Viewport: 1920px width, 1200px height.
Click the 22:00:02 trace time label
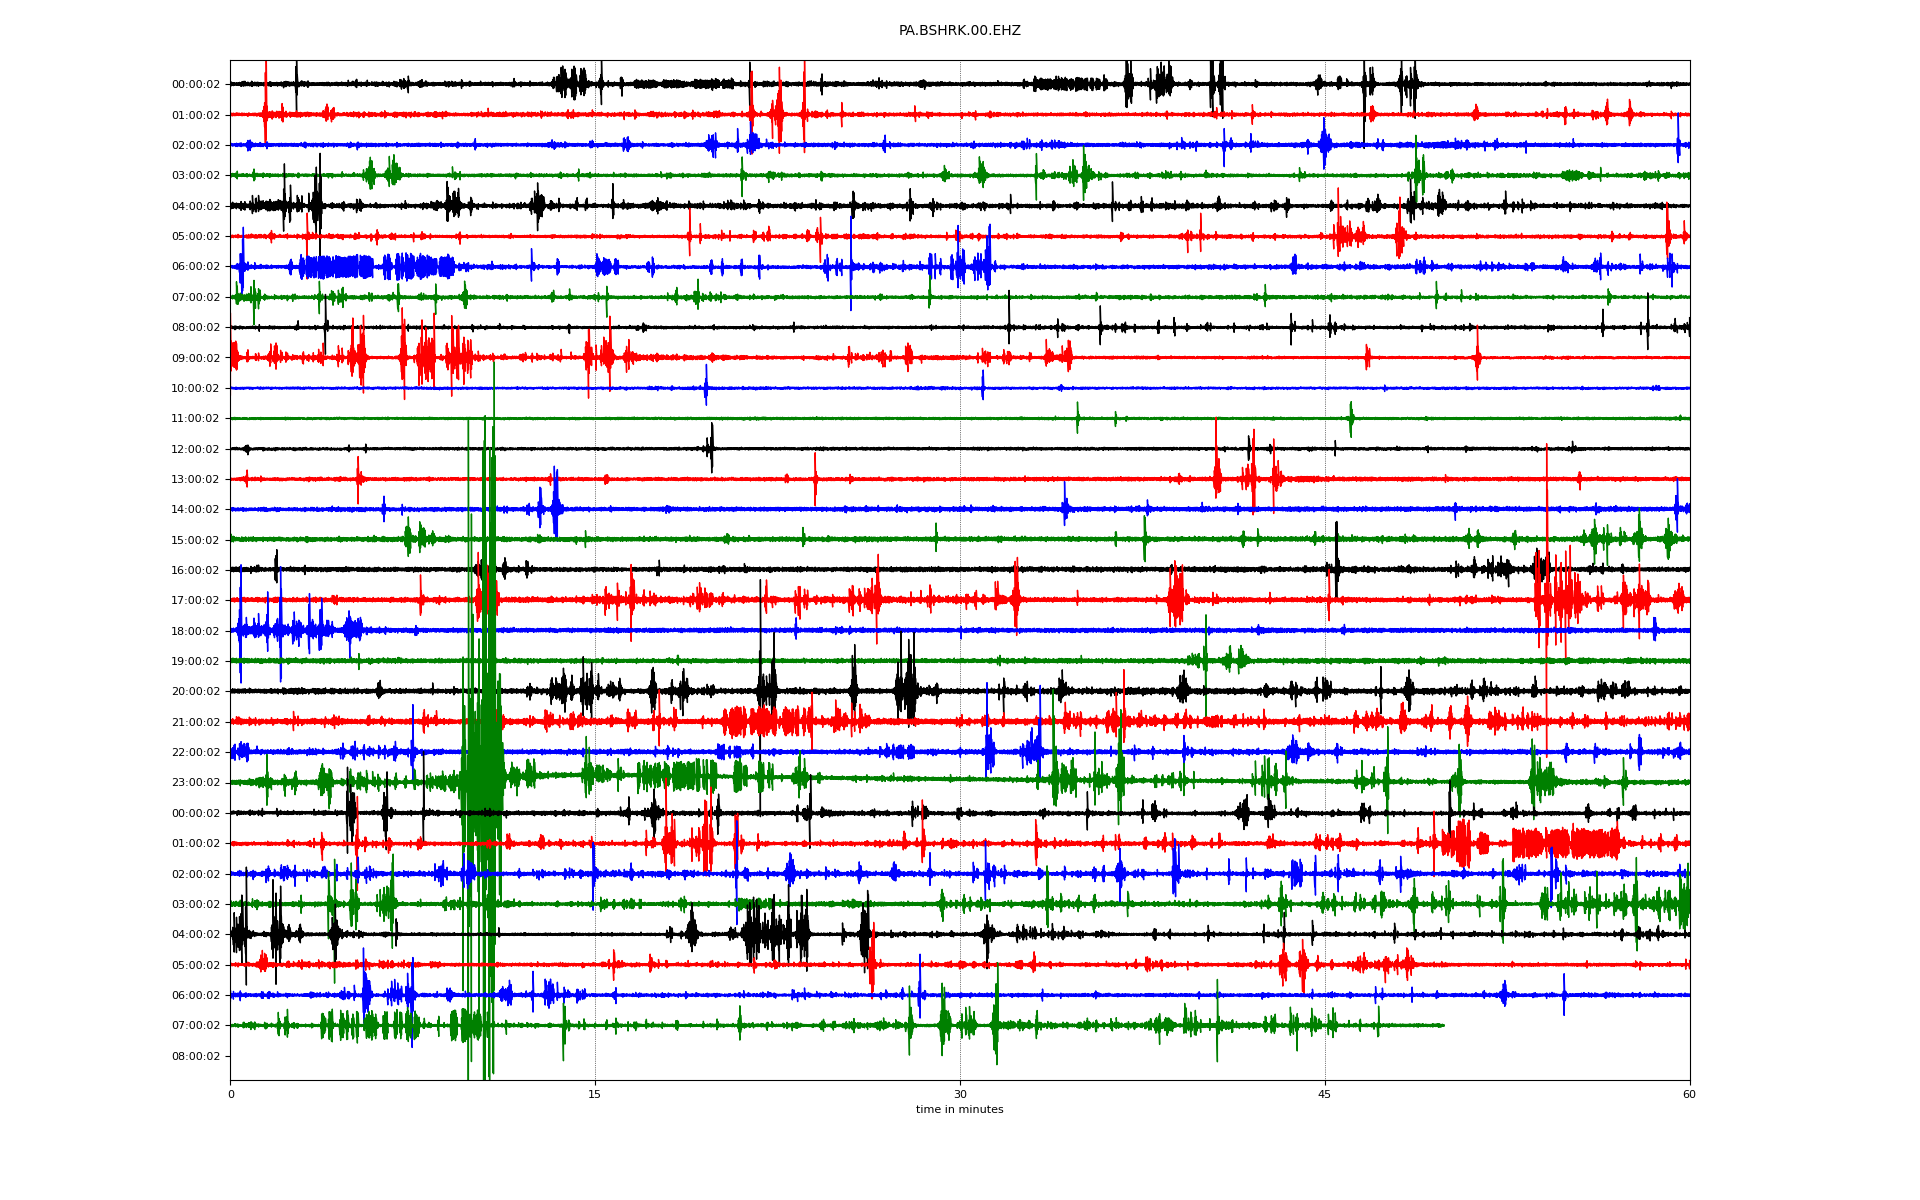(x=195, y=753)
